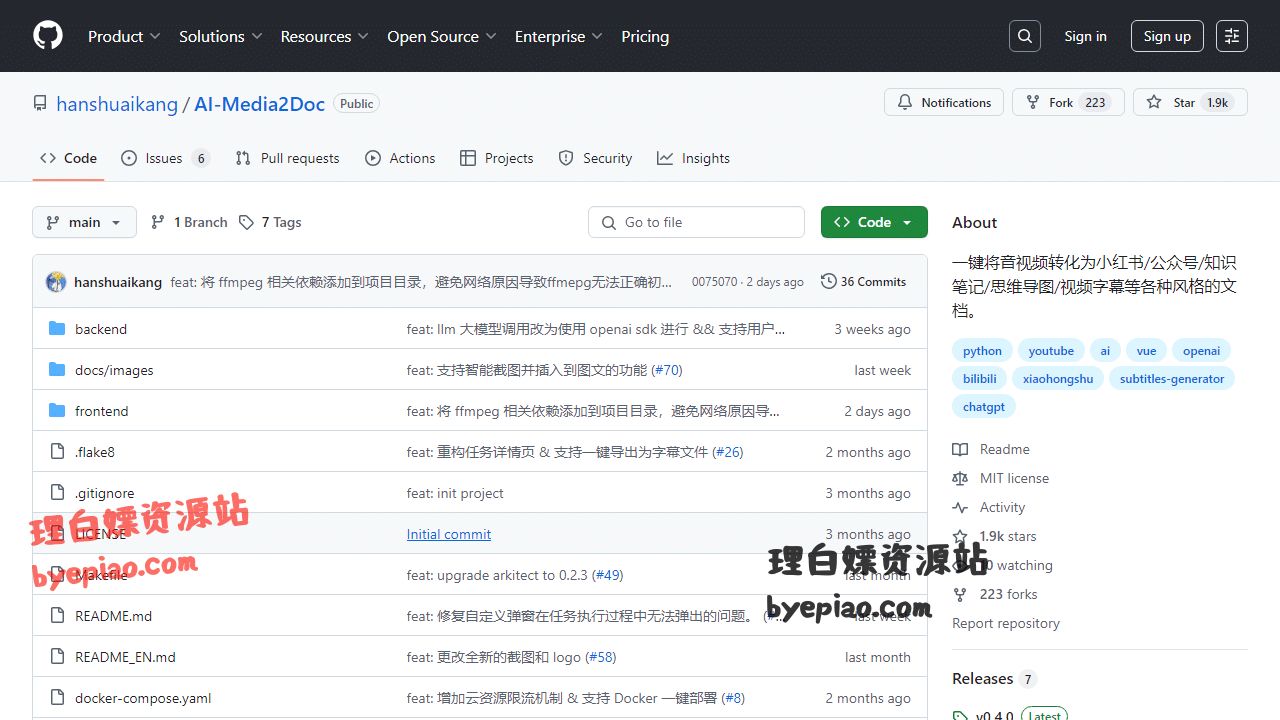This screenshot has width=1280, height=720.
Task: Open the Projects tab
Action: pos(496,158)
